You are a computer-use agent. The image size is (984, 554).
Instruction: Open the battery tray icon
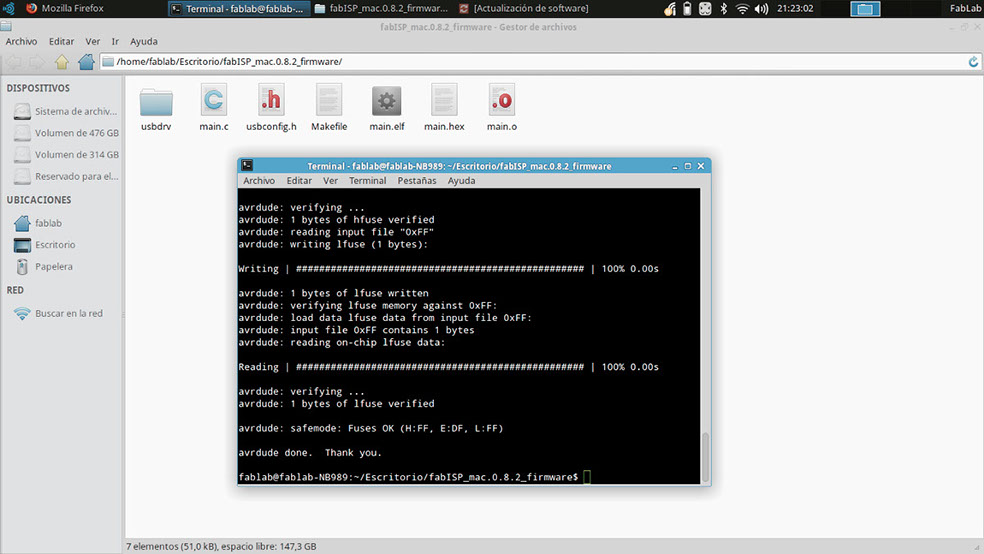pos(687,9)
